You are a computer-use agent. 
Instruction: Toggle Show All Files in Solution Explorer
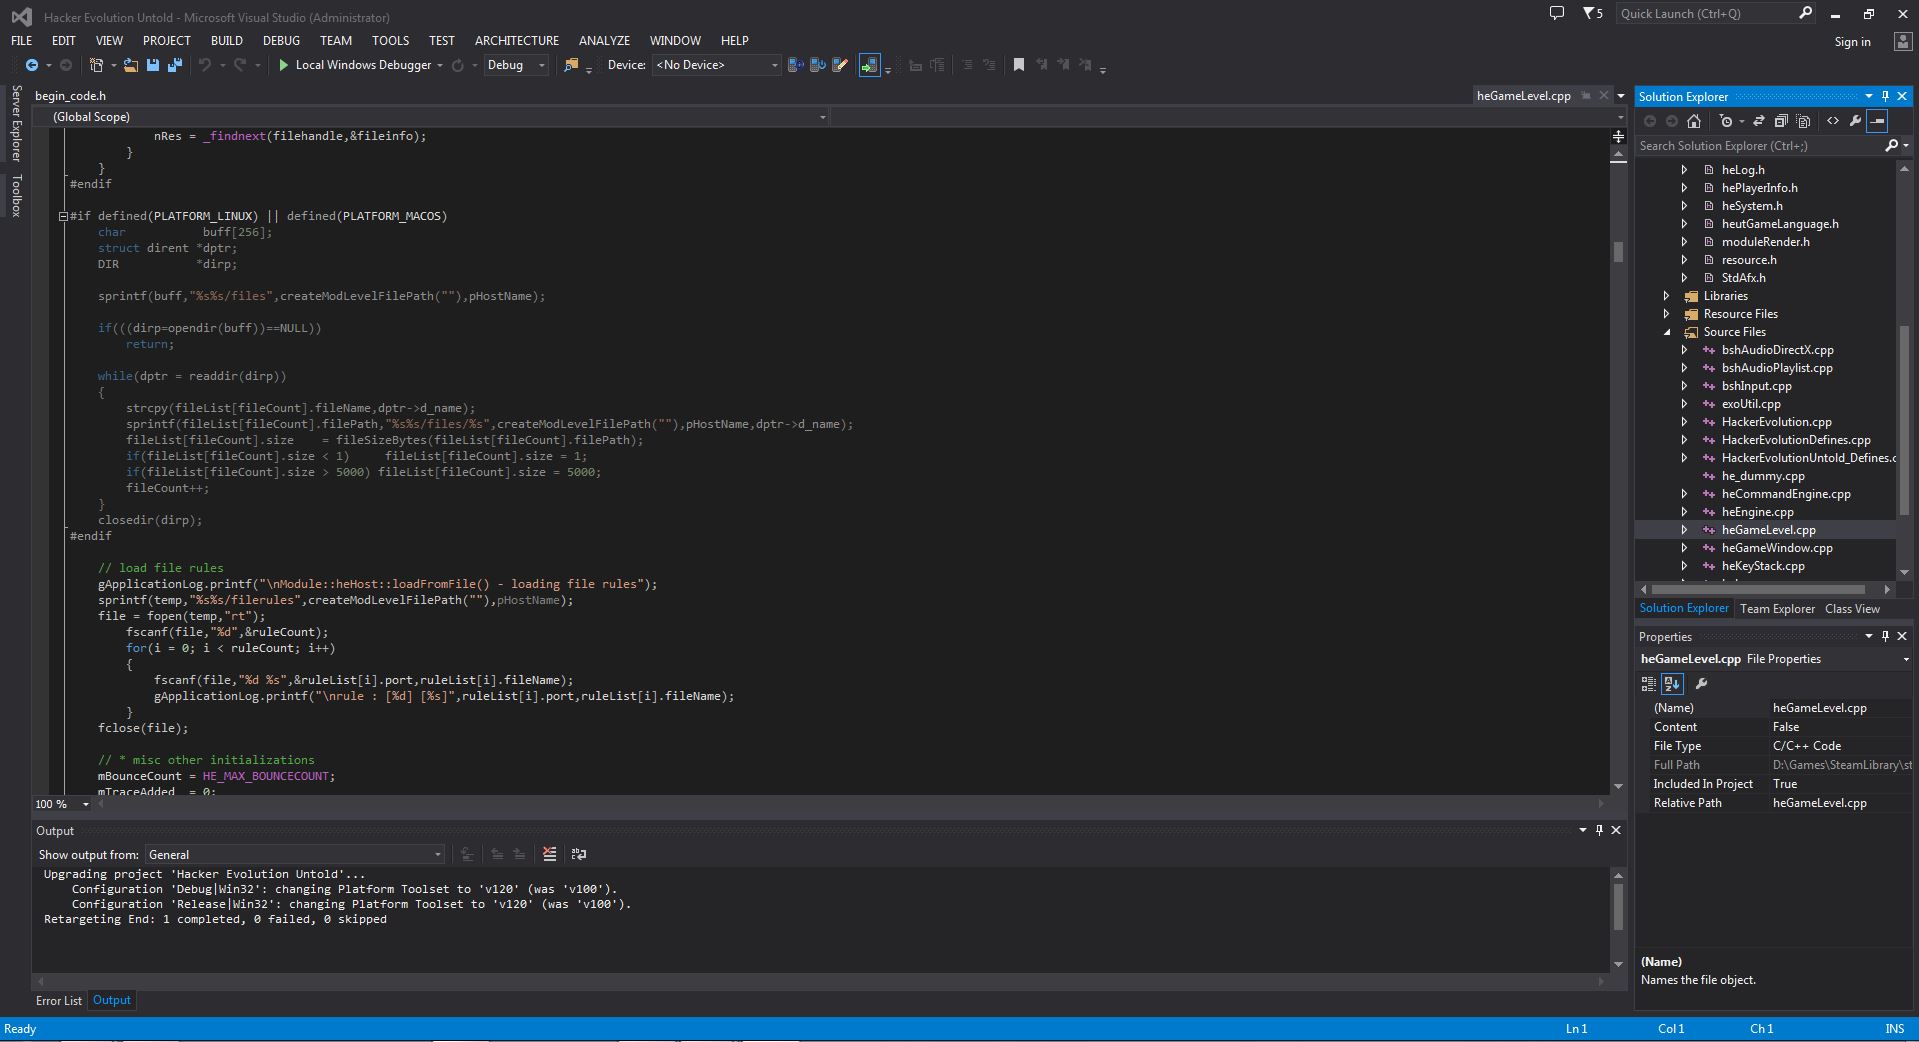[x=1803, y=121]
